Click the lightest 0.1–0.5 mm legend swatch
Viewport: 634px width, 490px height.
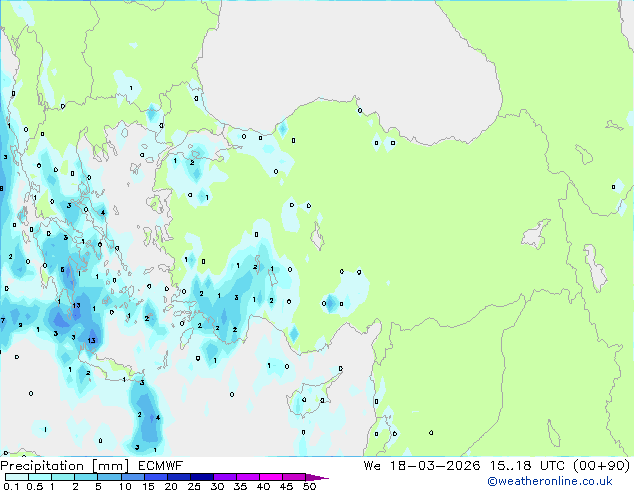[17, 477]
